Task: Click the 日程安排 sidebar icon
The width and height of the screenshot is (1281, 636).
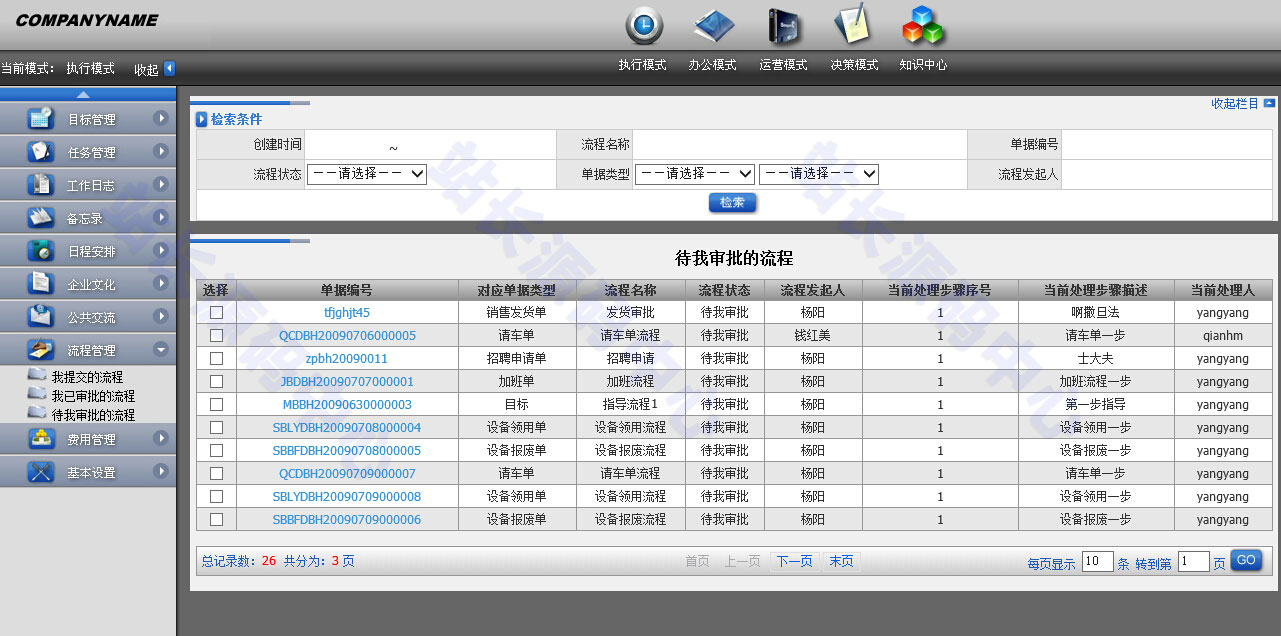Action: click(x=41, y=251)
